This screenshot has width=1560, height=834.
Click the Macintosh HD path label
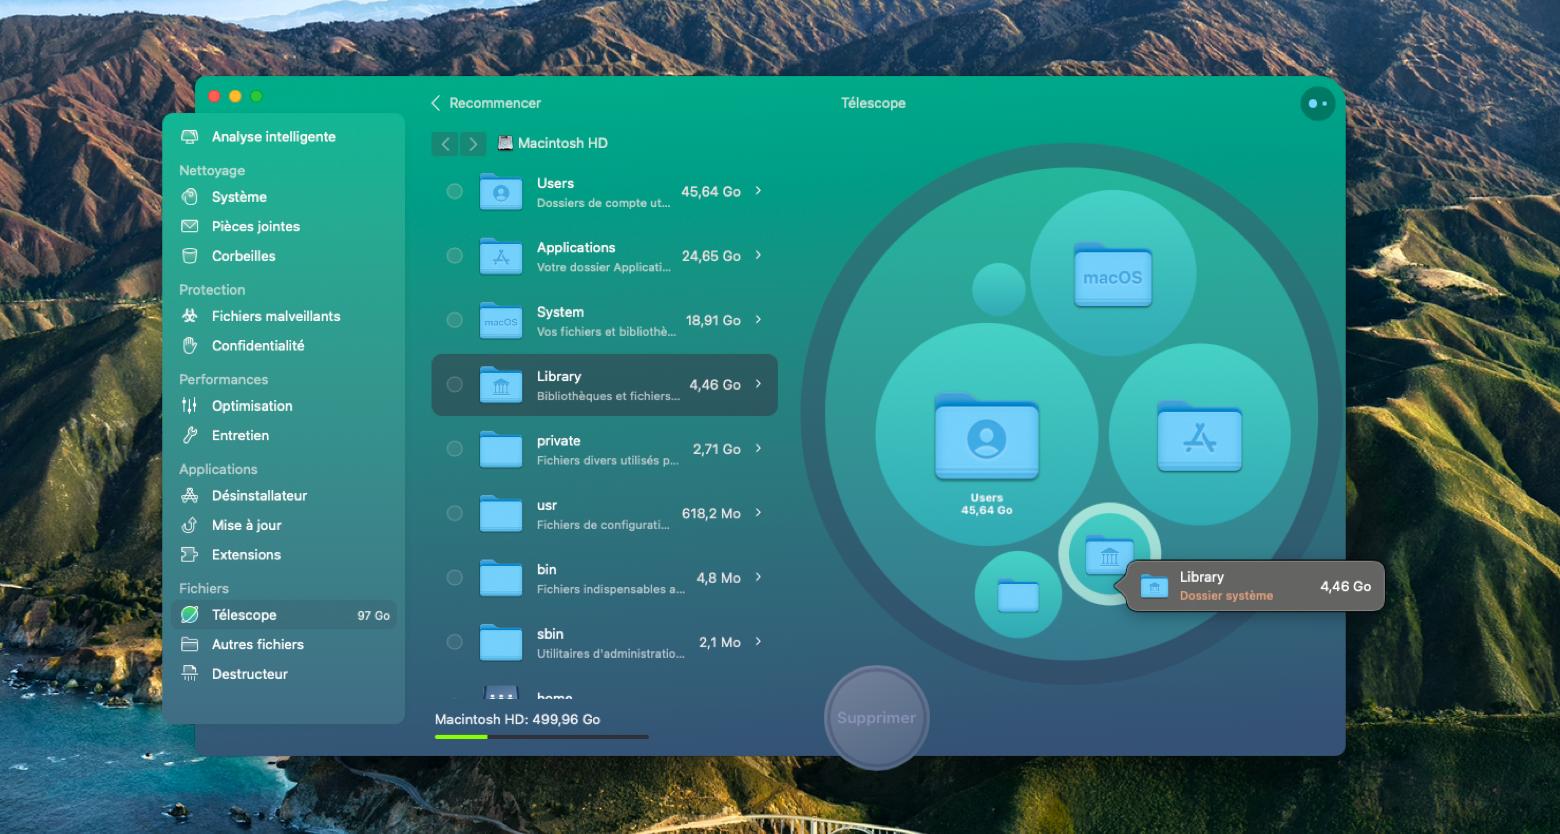click(x=562, y=143)
